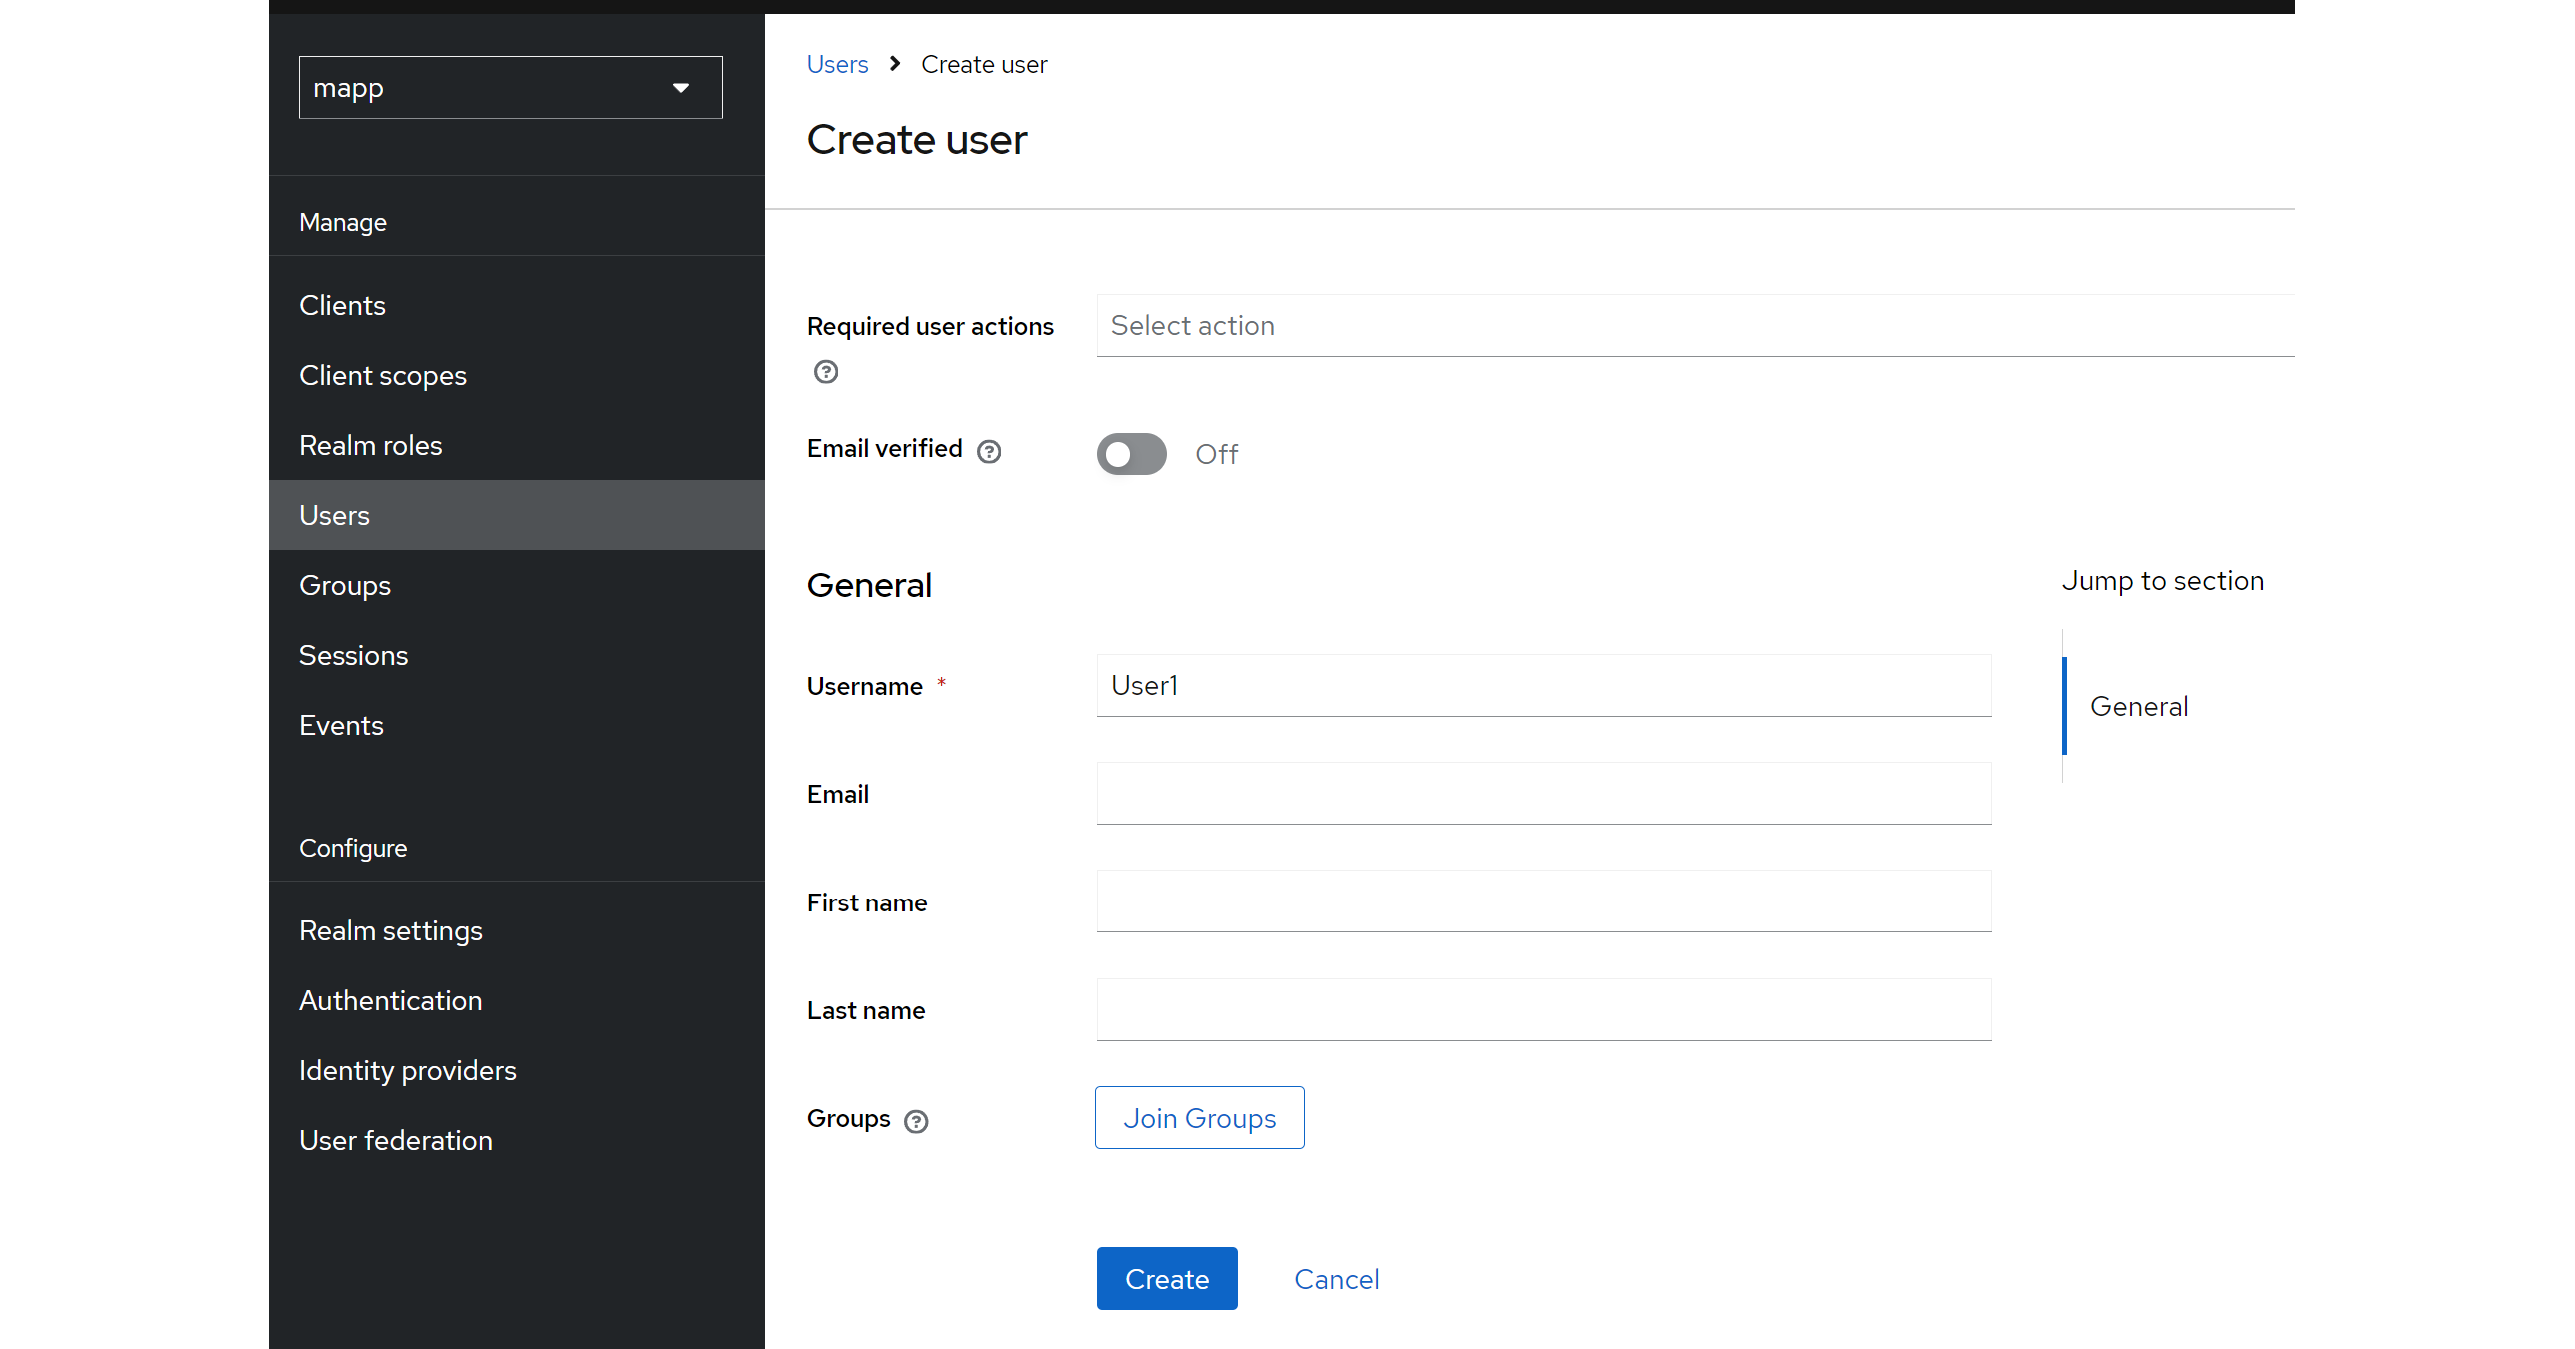Screen dimensions: 2575x1349
Task: Toggle the Email verified switch
Action: [1131, 454]
